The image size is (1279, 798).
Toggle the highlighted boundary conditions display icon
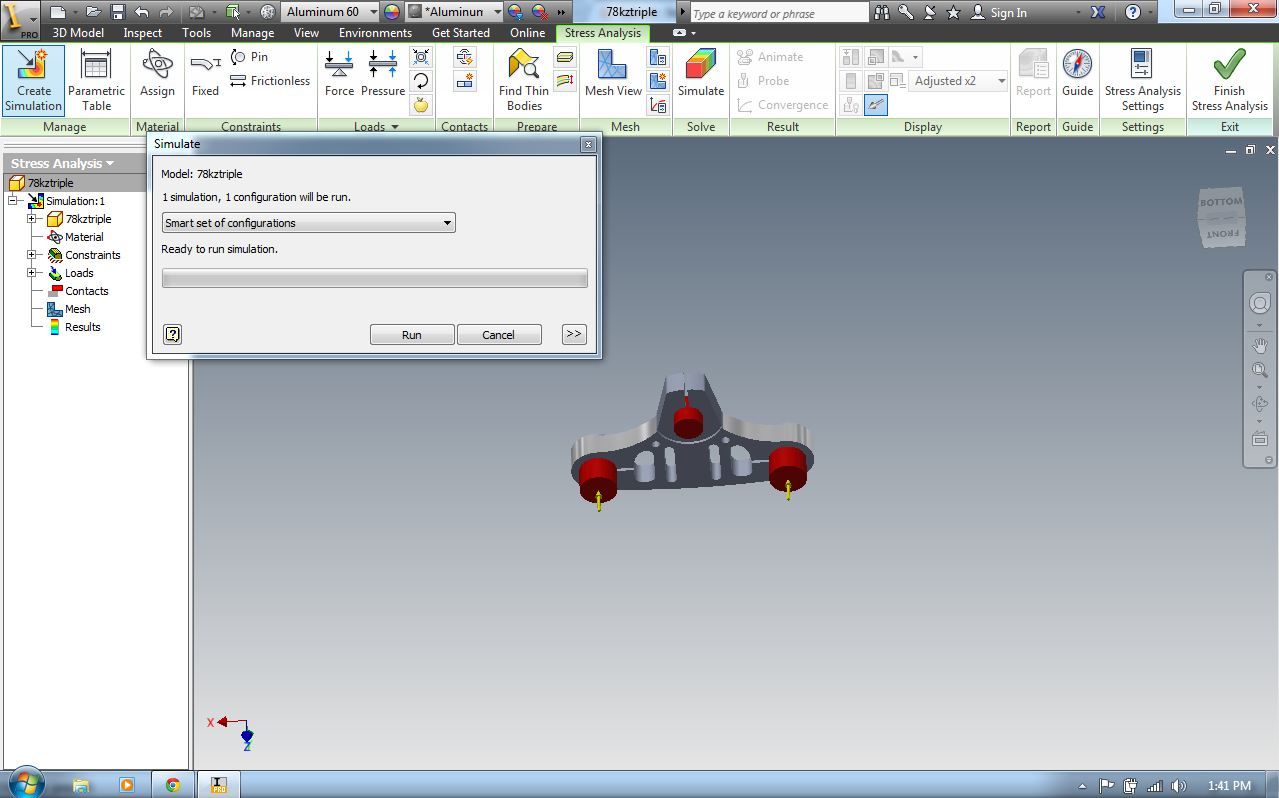pos(875,104)
